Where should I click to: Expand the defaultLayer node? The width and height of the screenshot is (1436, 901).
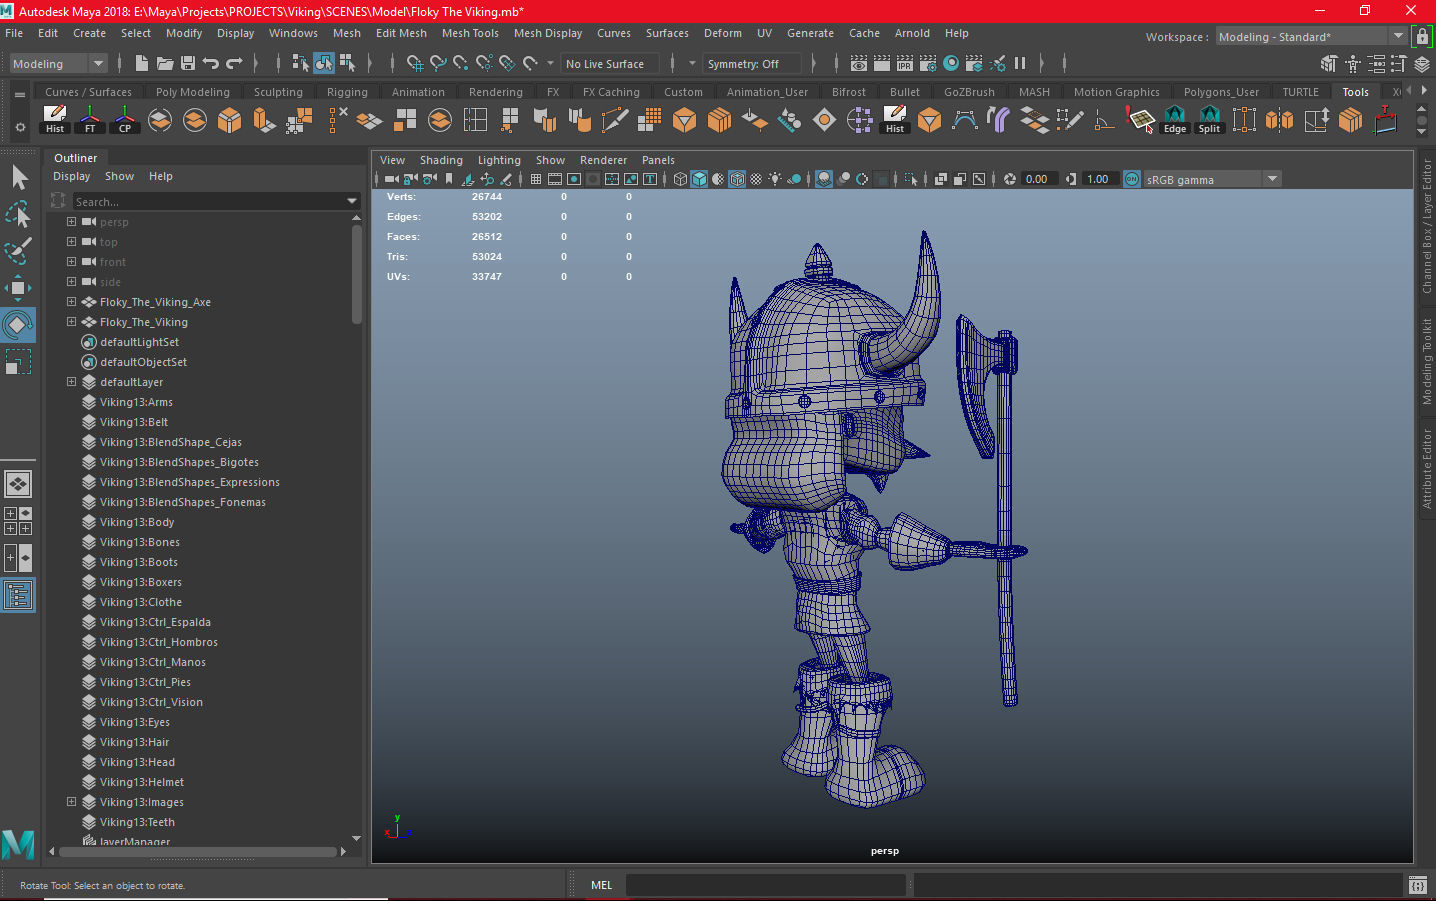click(x=71, y=381)
